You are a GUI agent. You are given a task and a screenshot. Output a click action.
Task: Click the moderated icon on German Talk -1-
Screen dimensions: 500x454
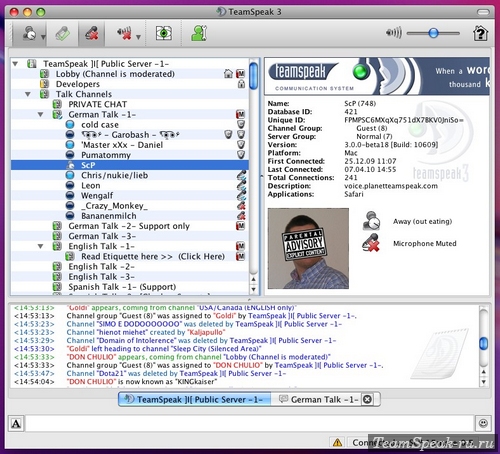[x=240, y=114]
